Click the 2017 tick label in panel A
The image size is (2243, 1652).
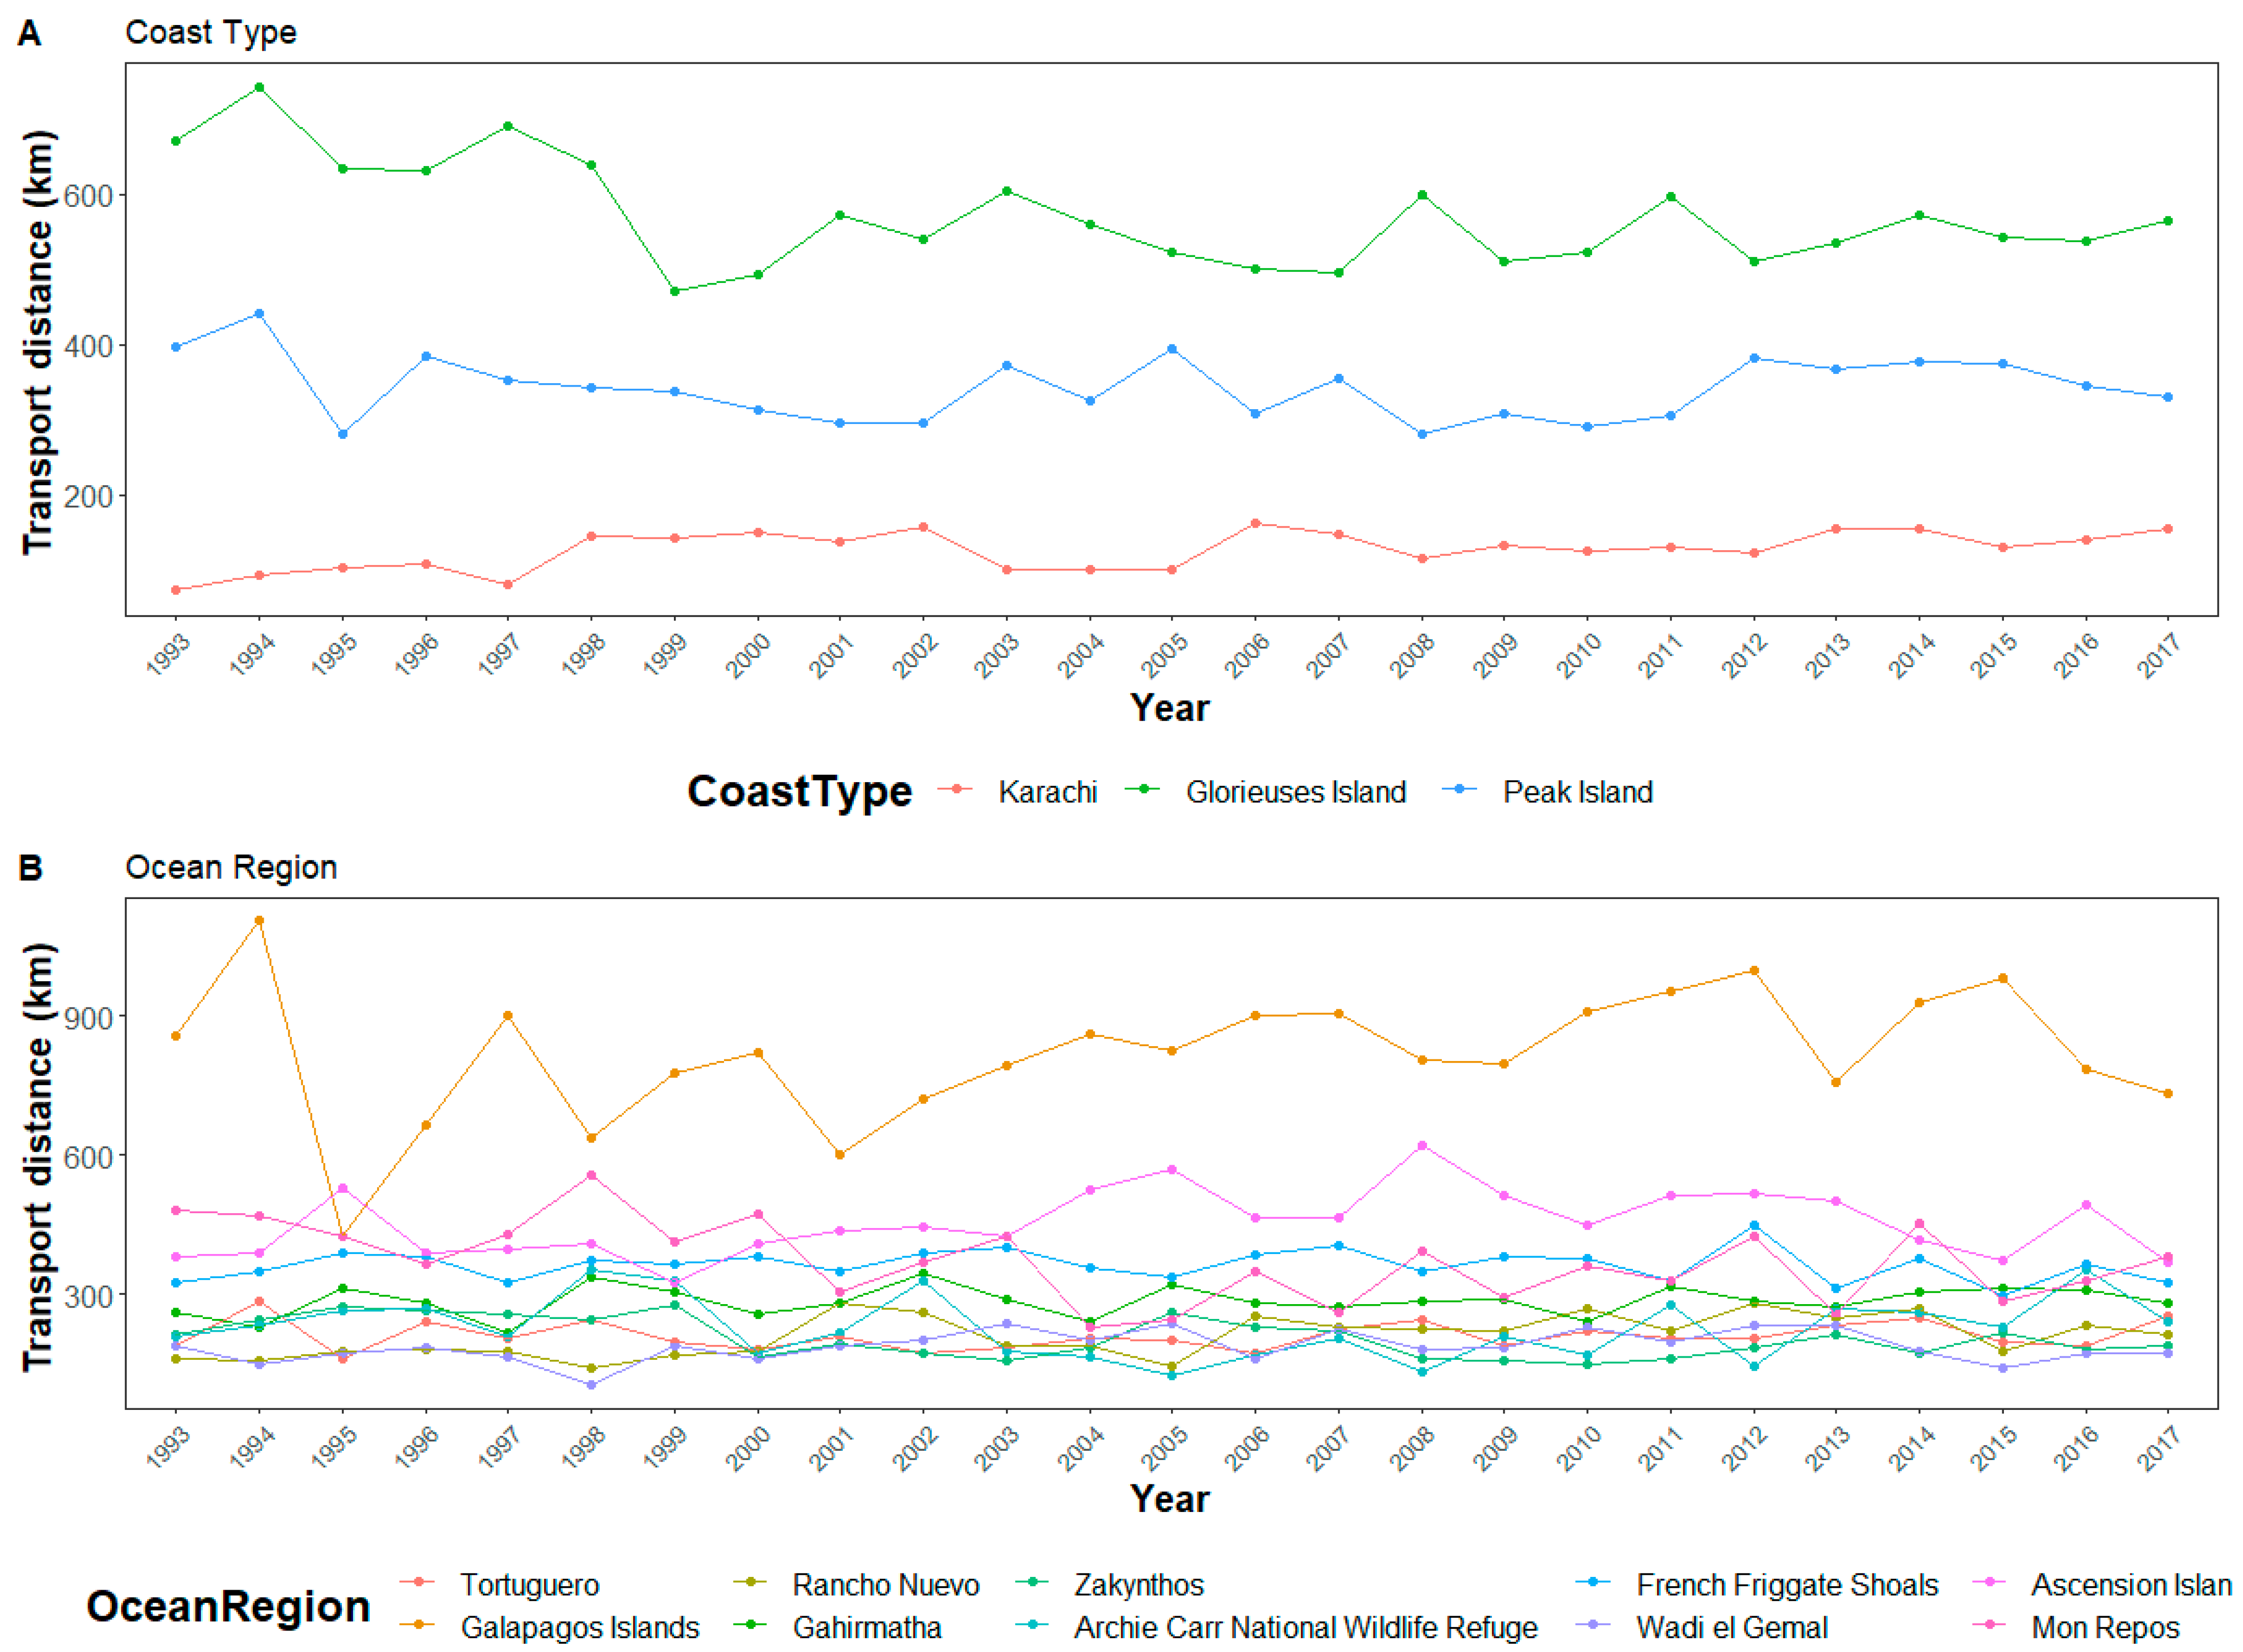2158,657
